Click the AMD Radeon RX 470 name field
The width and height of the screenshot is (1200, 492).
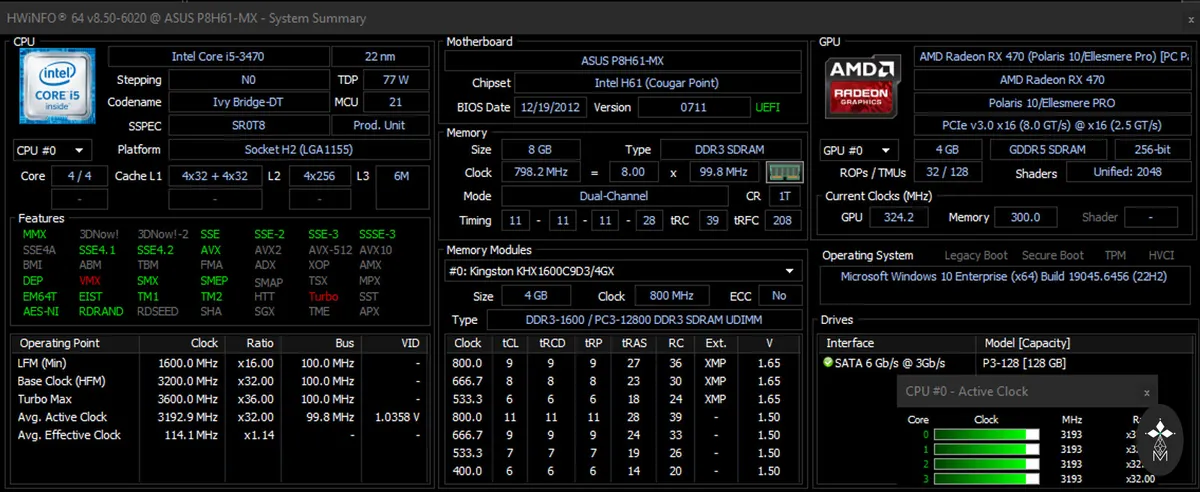(1052, 79)
